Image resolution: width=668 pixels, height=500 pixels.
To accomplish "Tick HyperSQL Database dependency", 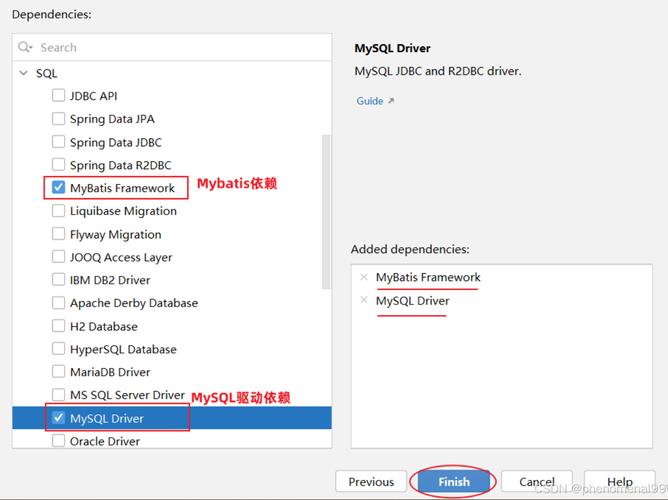I will [58, 349].
